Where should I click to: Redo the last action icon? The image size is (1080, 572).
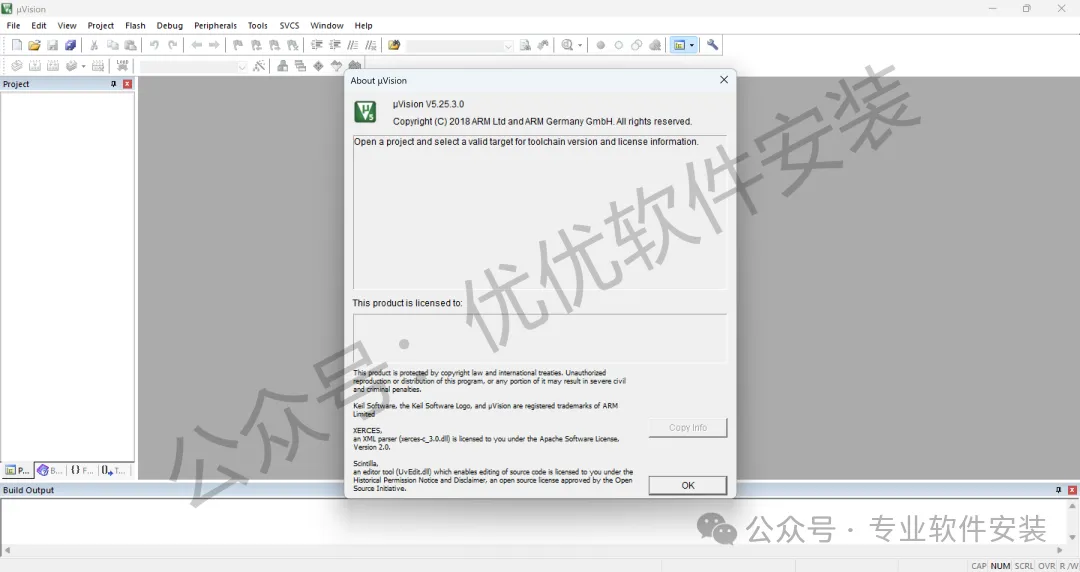[x=172, y=45]
